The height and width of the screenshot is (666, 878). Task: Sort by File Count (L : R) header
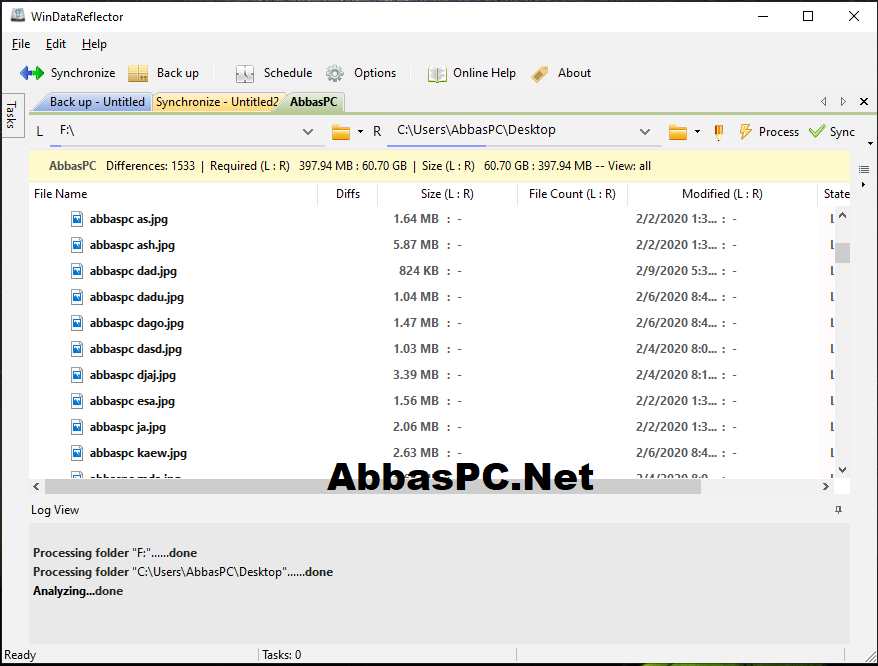point(572,194)
